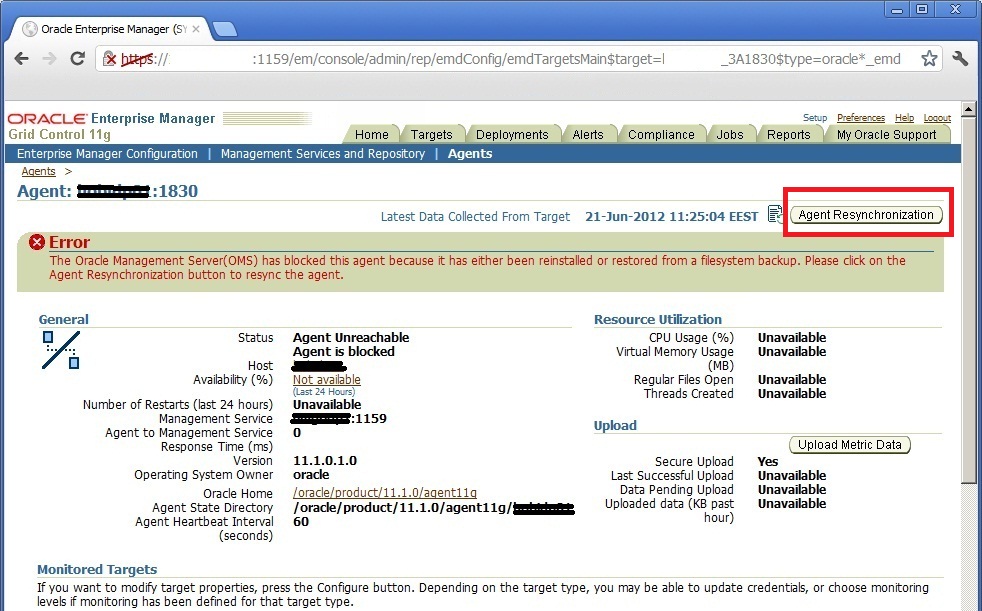
Task: Click the refresh data page icon
Action: point(775,215)
